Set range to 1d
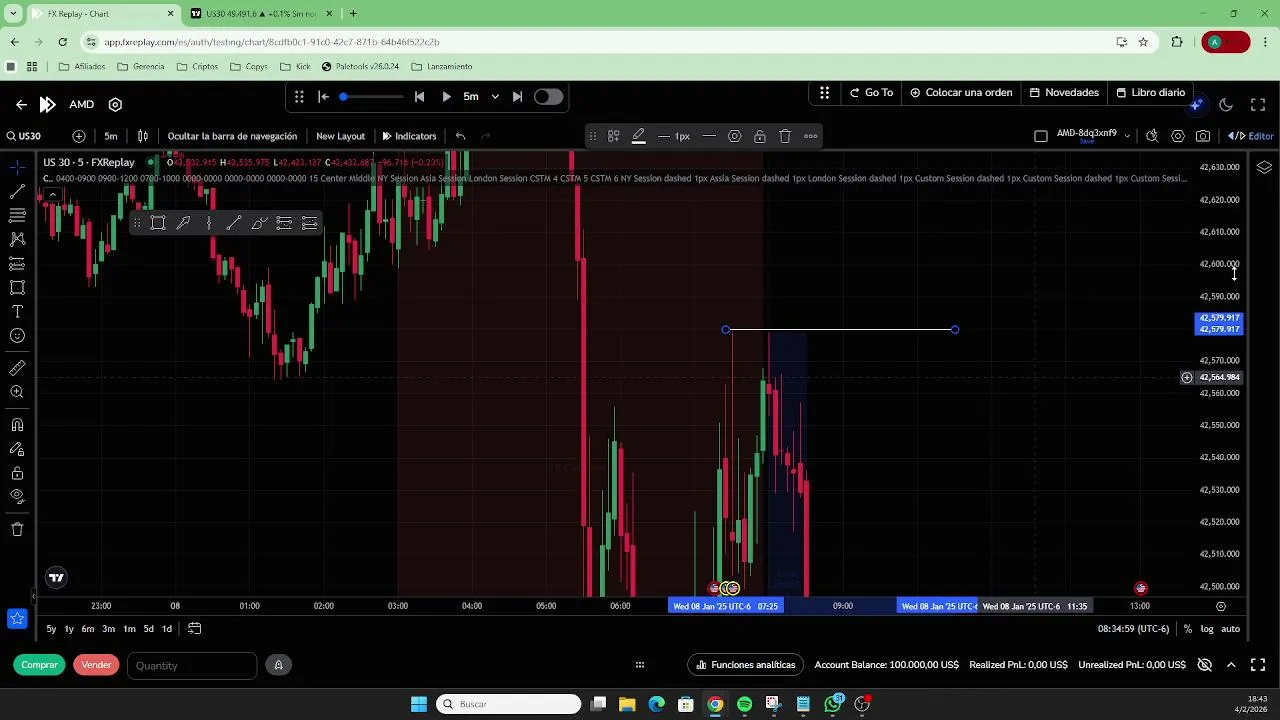Viewport: 1280px width, 720px height. (x=167, y=629)
